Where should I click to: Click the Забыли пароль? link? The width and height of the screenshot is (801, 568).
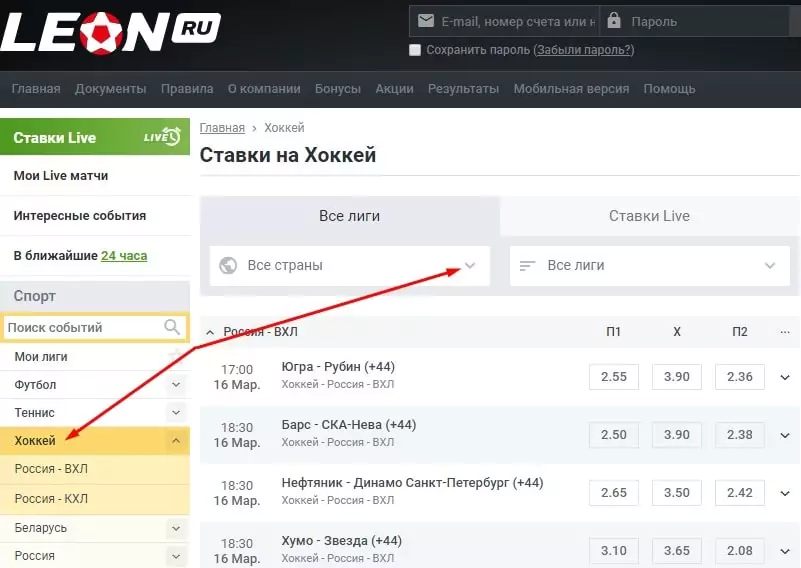click(584, 50)
